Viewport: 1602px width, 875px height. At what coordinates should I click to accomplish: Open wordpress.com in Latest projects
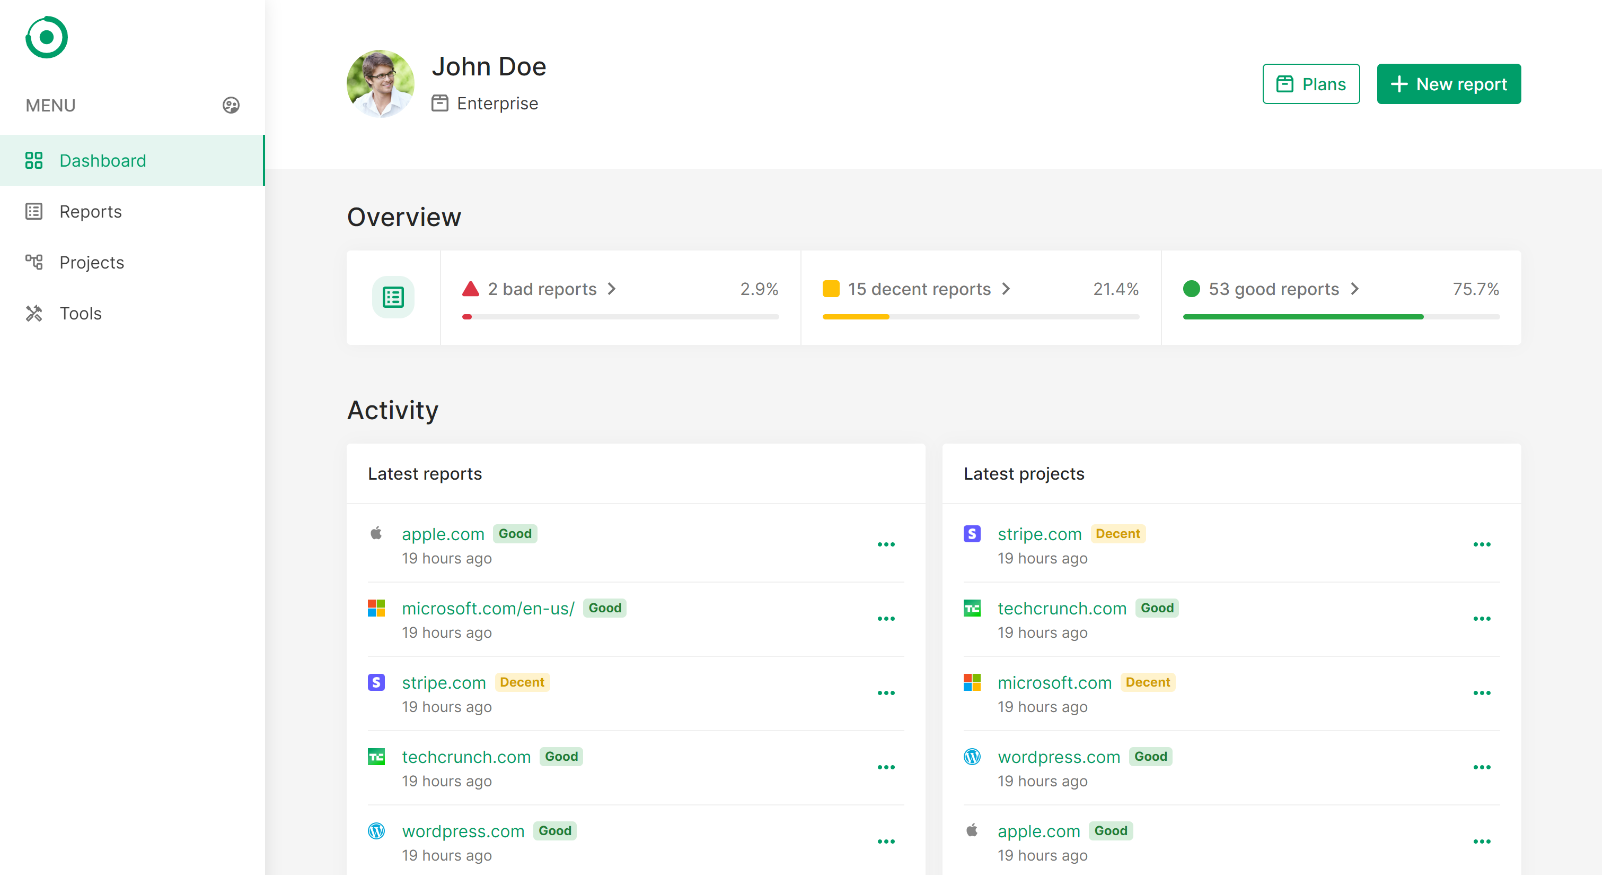coord(1059,757)
